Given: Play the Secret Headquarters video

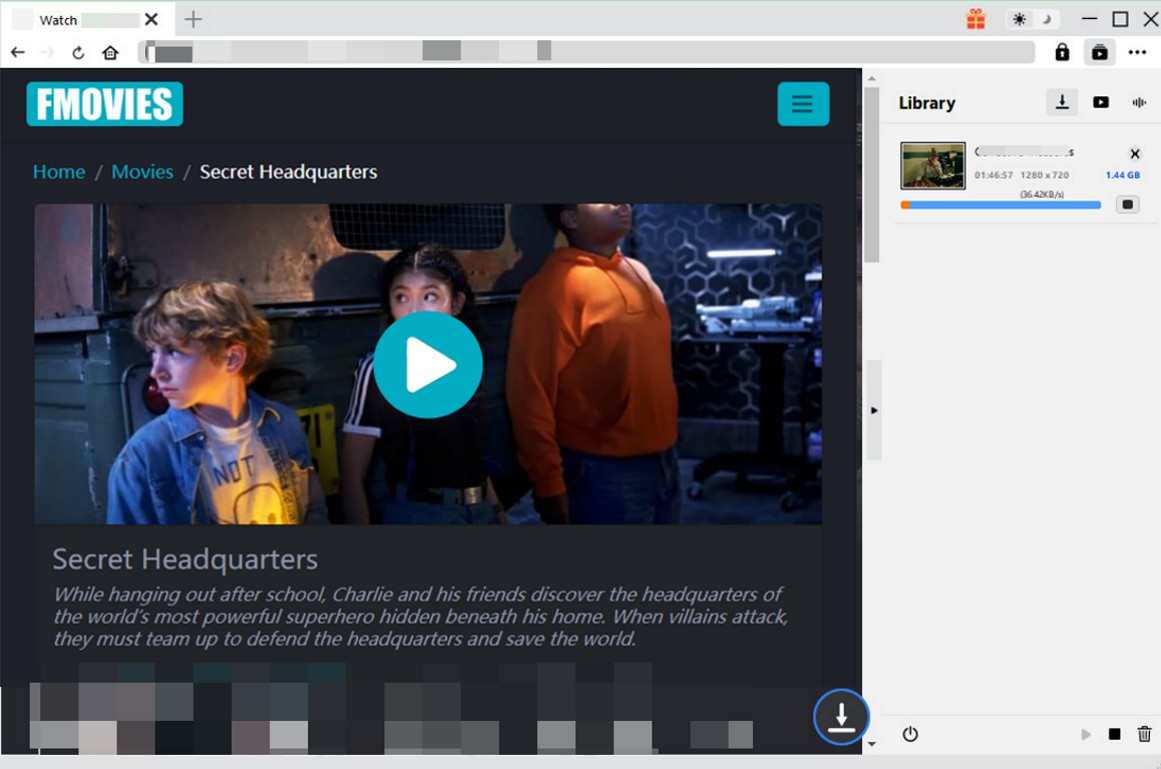Looking at the screenshot, I should 428,365.
